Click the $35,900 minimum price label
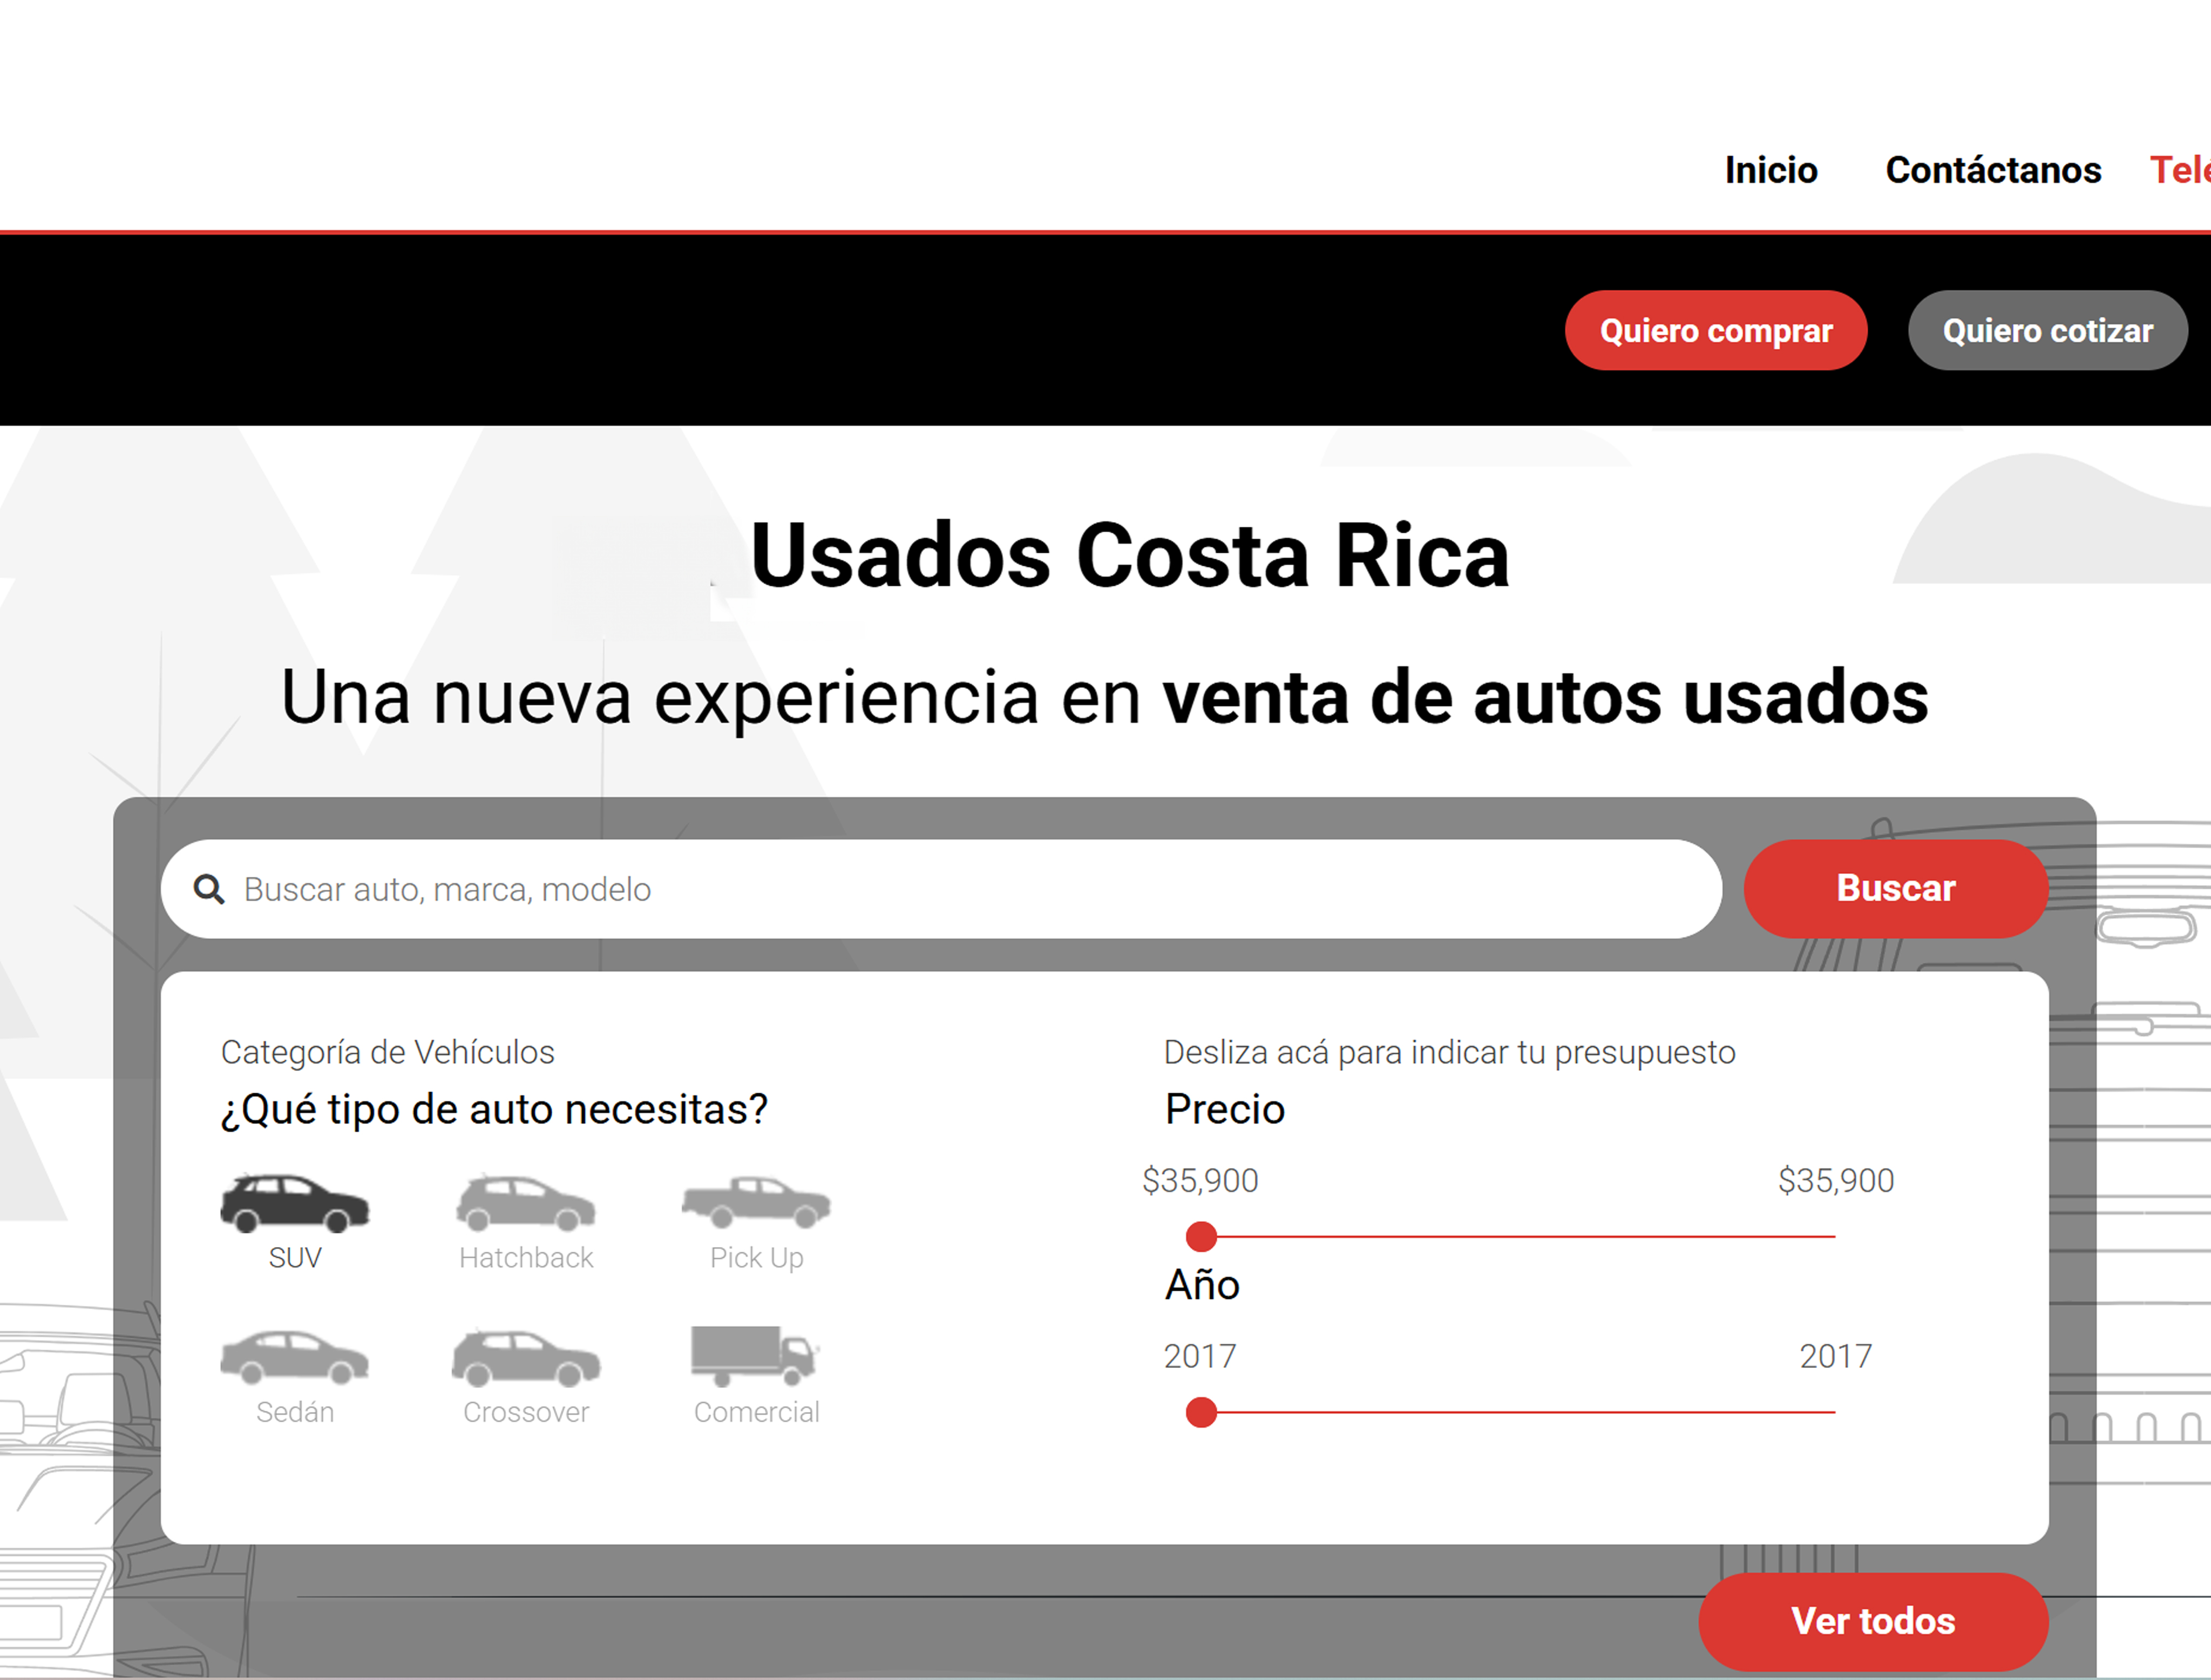 (x=1201, y=1180)
